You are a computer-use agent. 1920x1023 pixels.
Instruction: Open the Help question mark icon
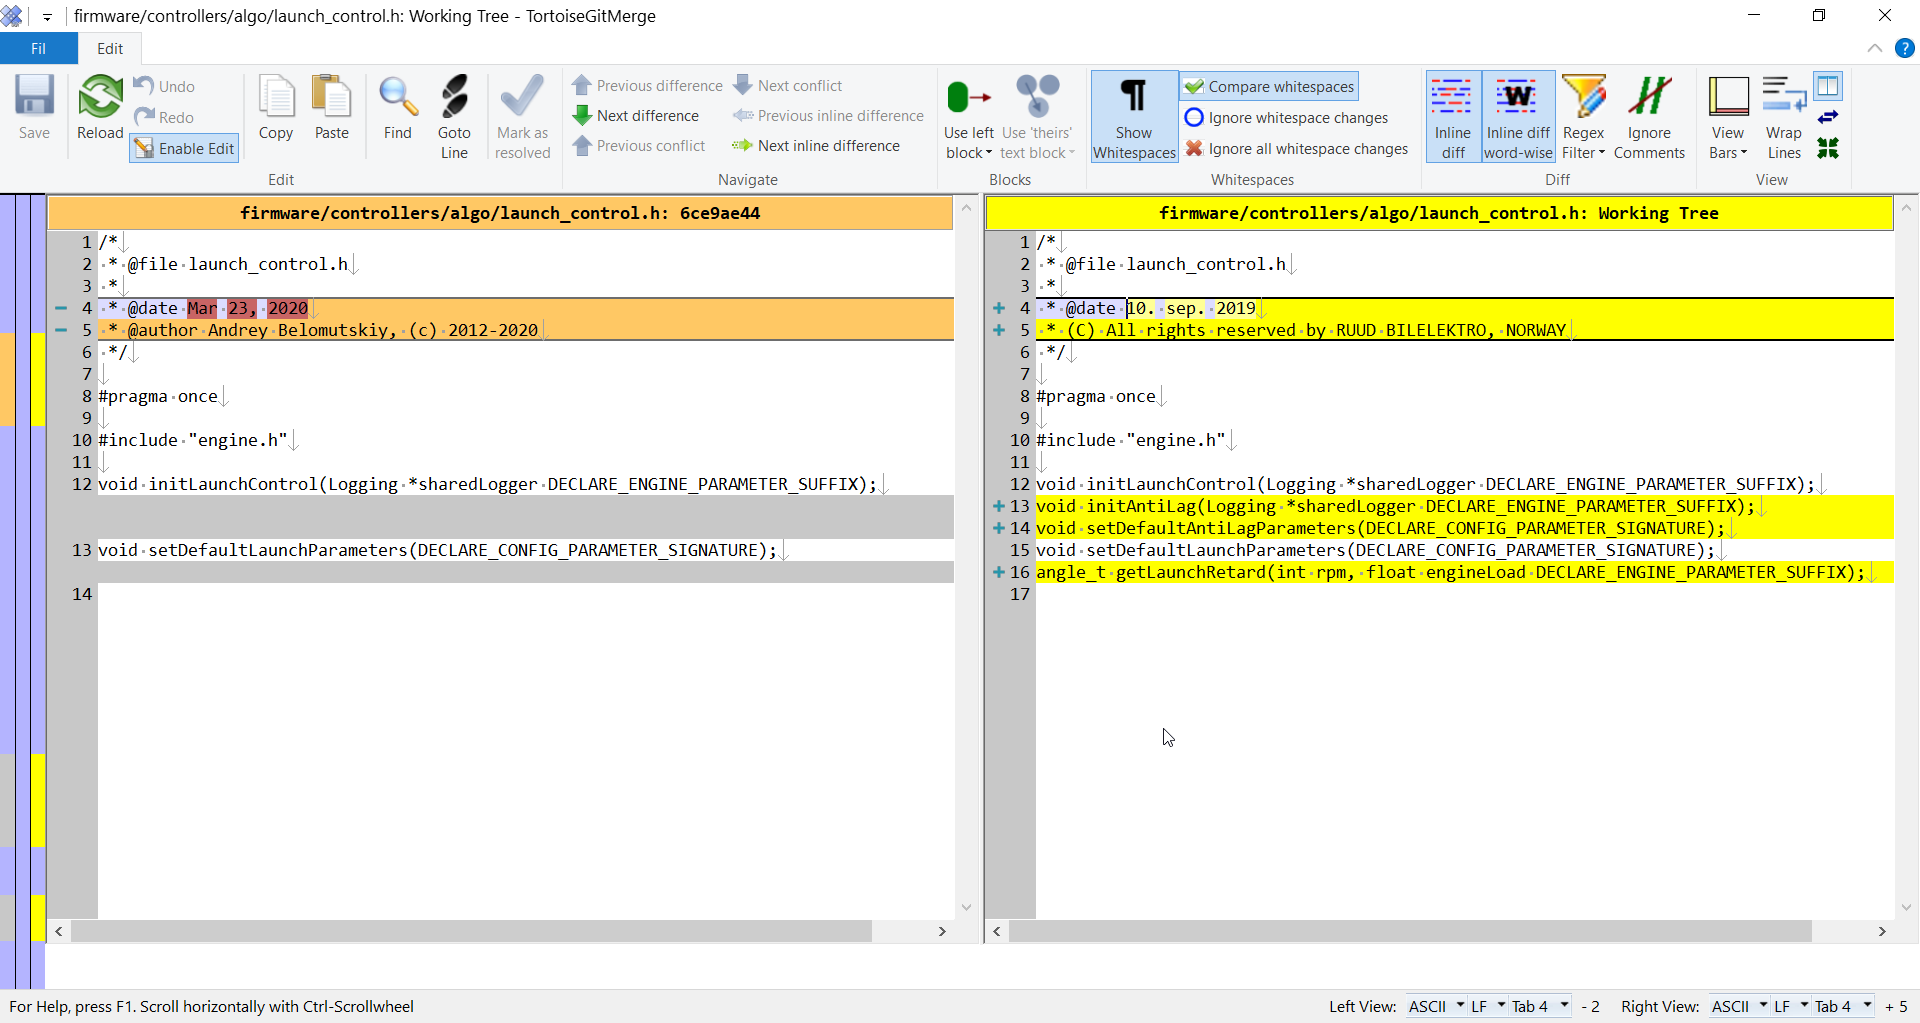1905,48
